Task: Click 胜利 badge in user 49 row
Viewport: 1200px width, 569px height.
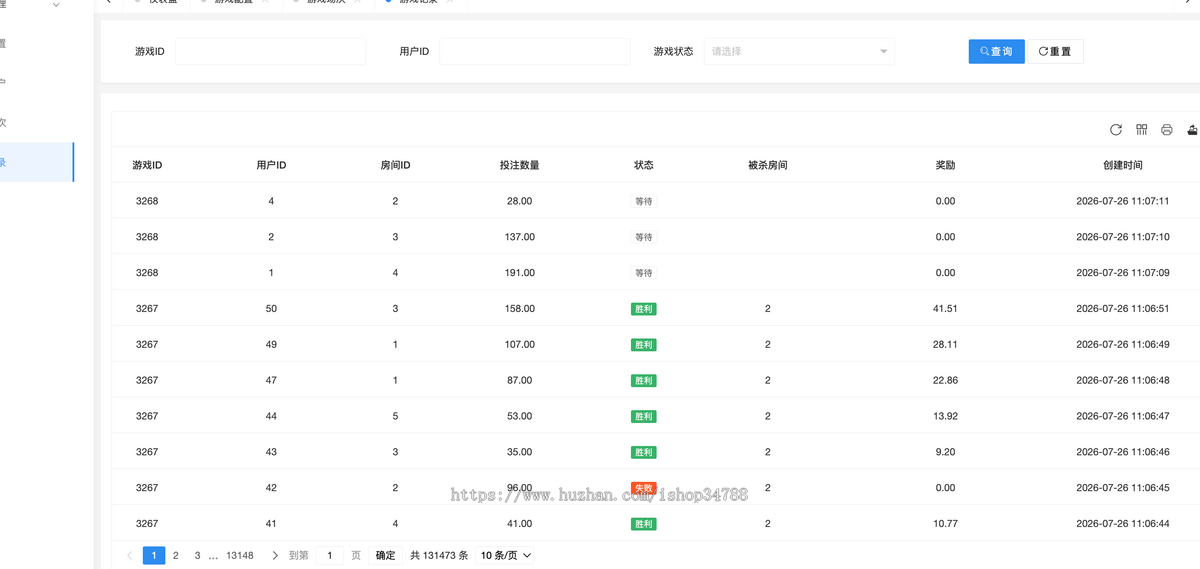Action: click(643, 345)
